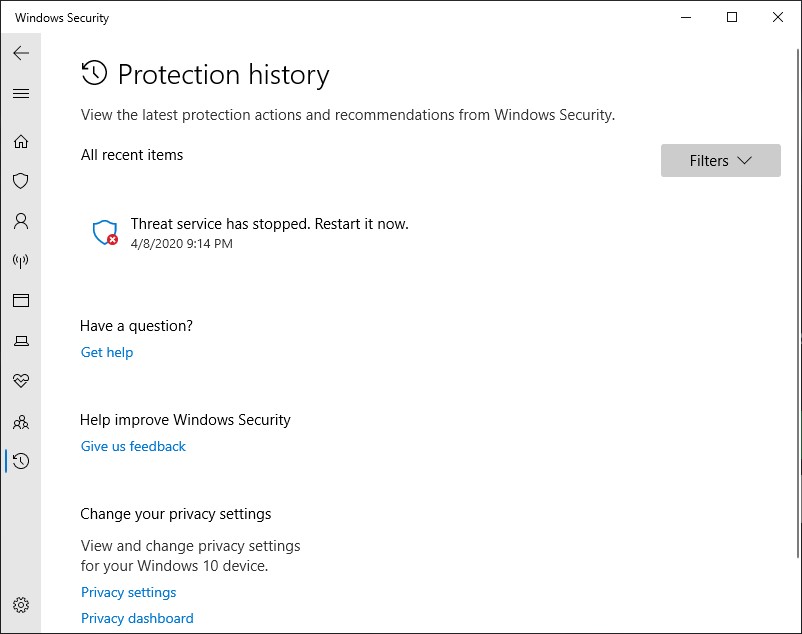Open Device security laptop icon
Image resolution: width=802 pixels, height=634 pixels.
tap(21, 341)
